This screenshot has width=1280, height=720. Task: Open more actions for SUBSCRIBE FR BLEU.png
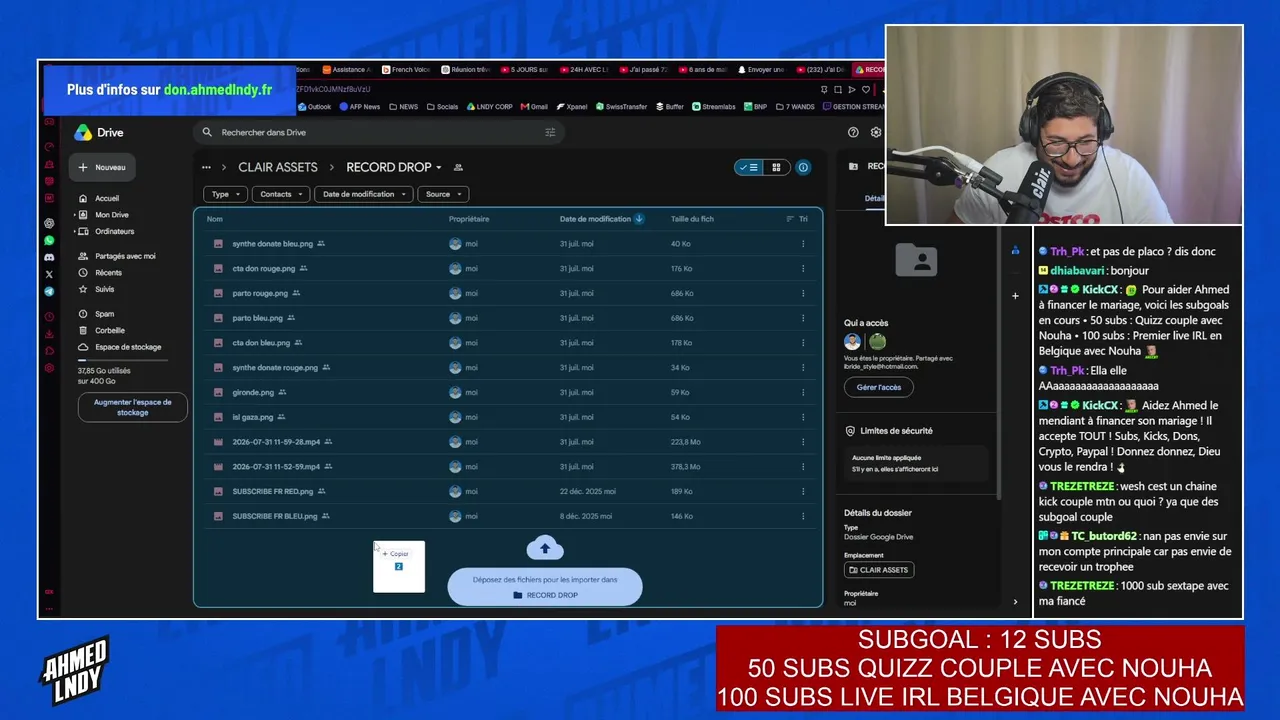tap(803, 517)
